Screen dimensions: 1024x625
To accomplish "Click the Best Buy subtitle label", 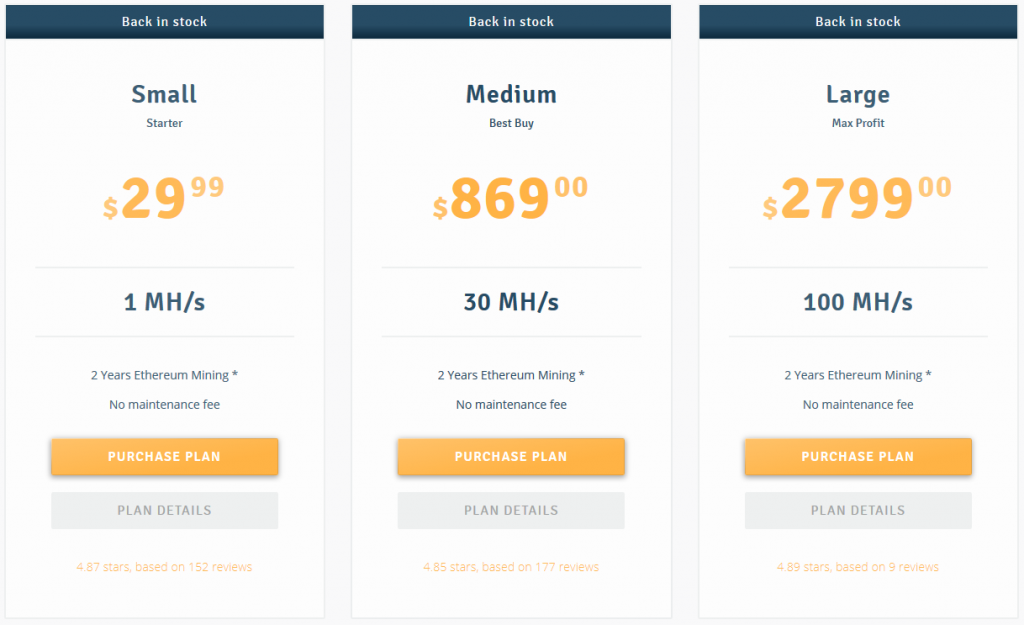I will [511, 124].
